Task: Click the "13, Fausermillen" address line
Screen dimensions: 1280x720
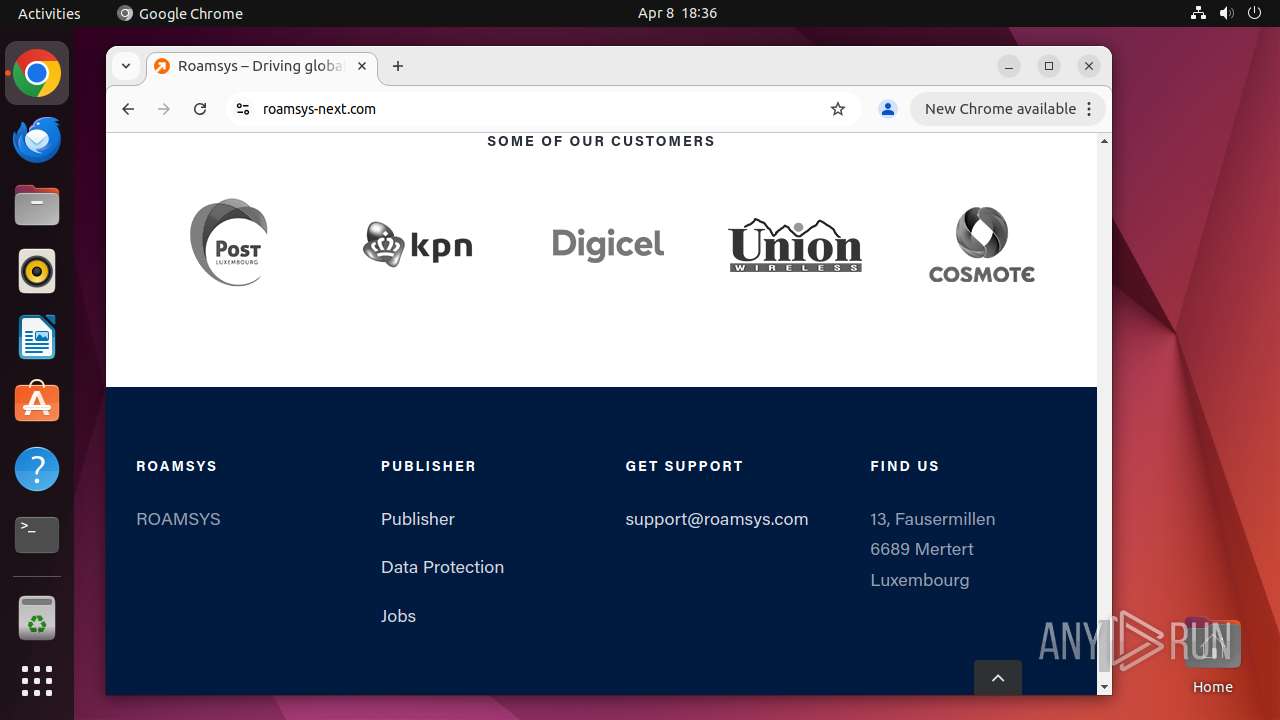Action: tap(933, 519)
